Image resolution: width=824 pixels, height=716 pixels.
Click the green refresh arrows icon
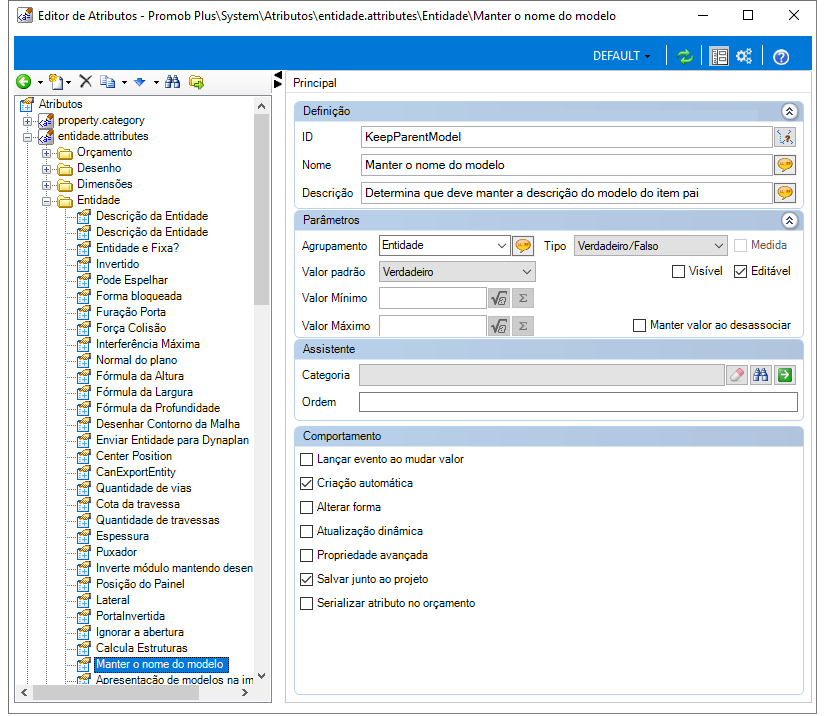[685, 56]
